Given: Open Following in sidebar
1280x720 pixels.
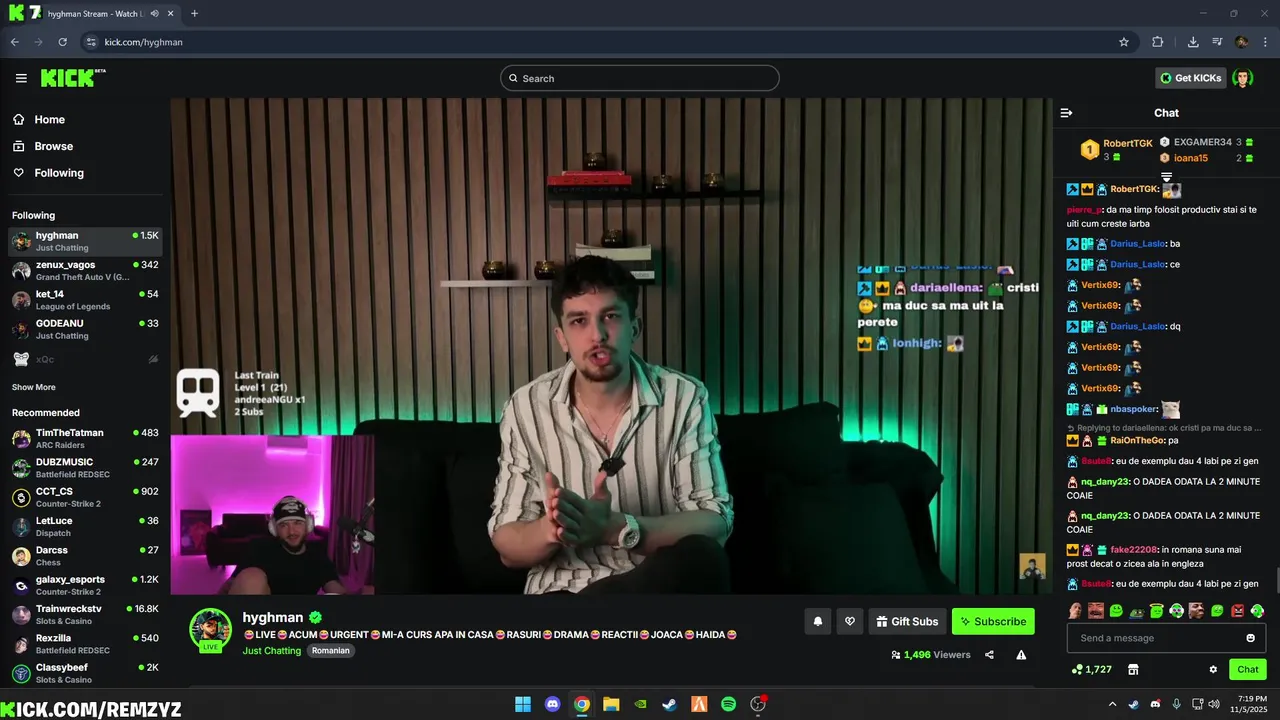Looking at the screenshot, I should click(48, 173).
